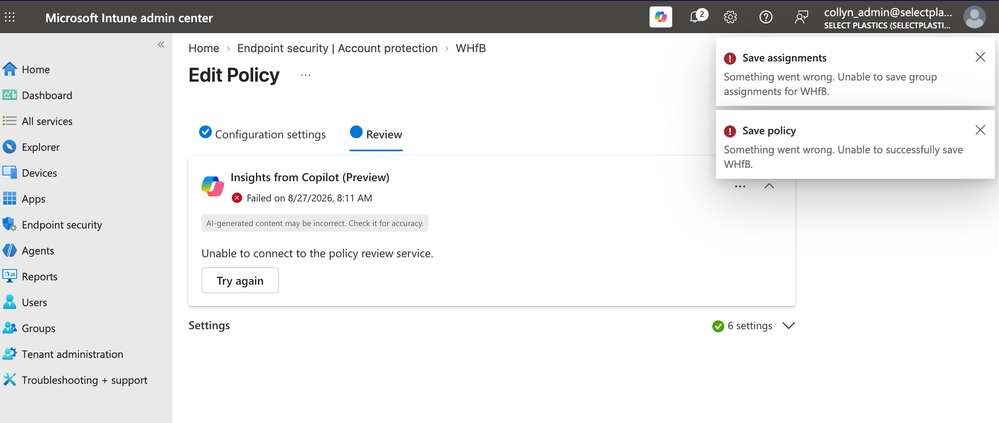Screen dimensions: 999x423
Task: Click the collyn_admin account name
Action: pos(888,12)
